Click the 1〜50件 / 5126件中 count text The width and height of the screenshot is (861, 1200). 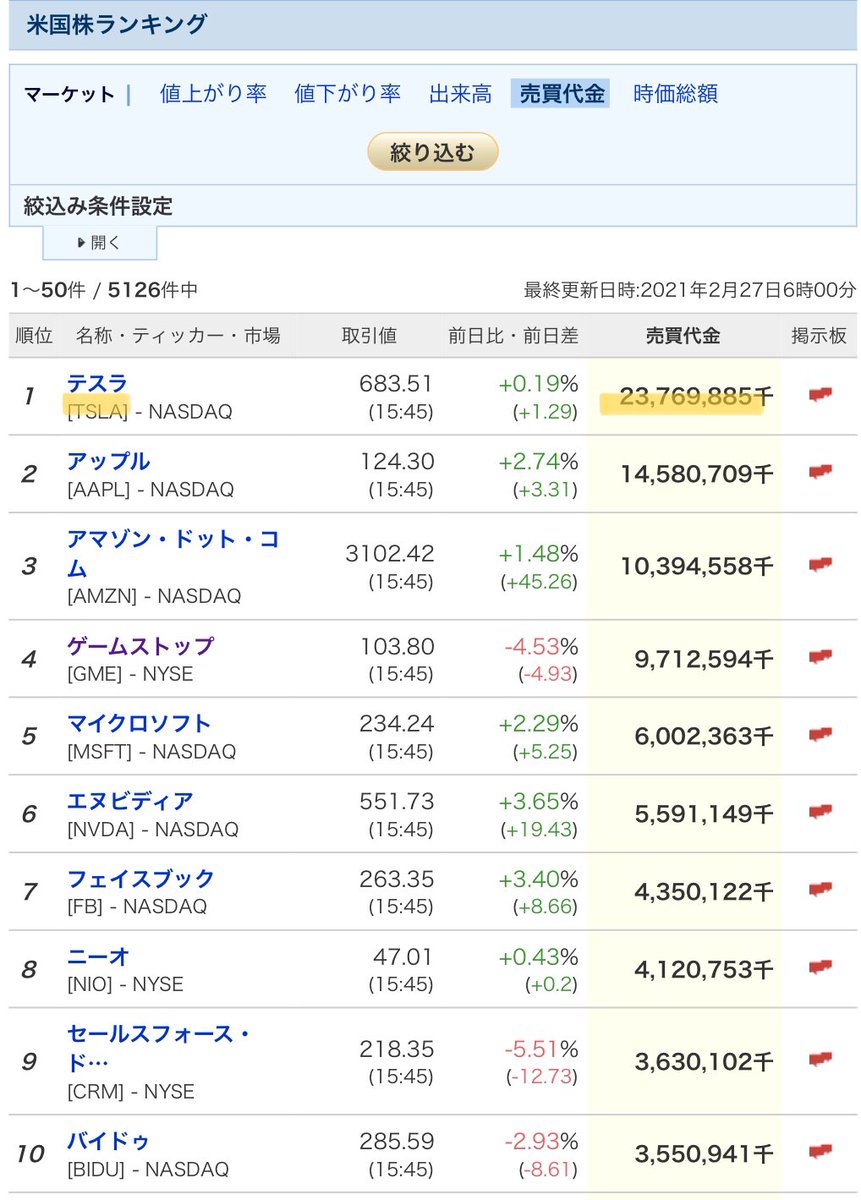[x=104, y=291]
